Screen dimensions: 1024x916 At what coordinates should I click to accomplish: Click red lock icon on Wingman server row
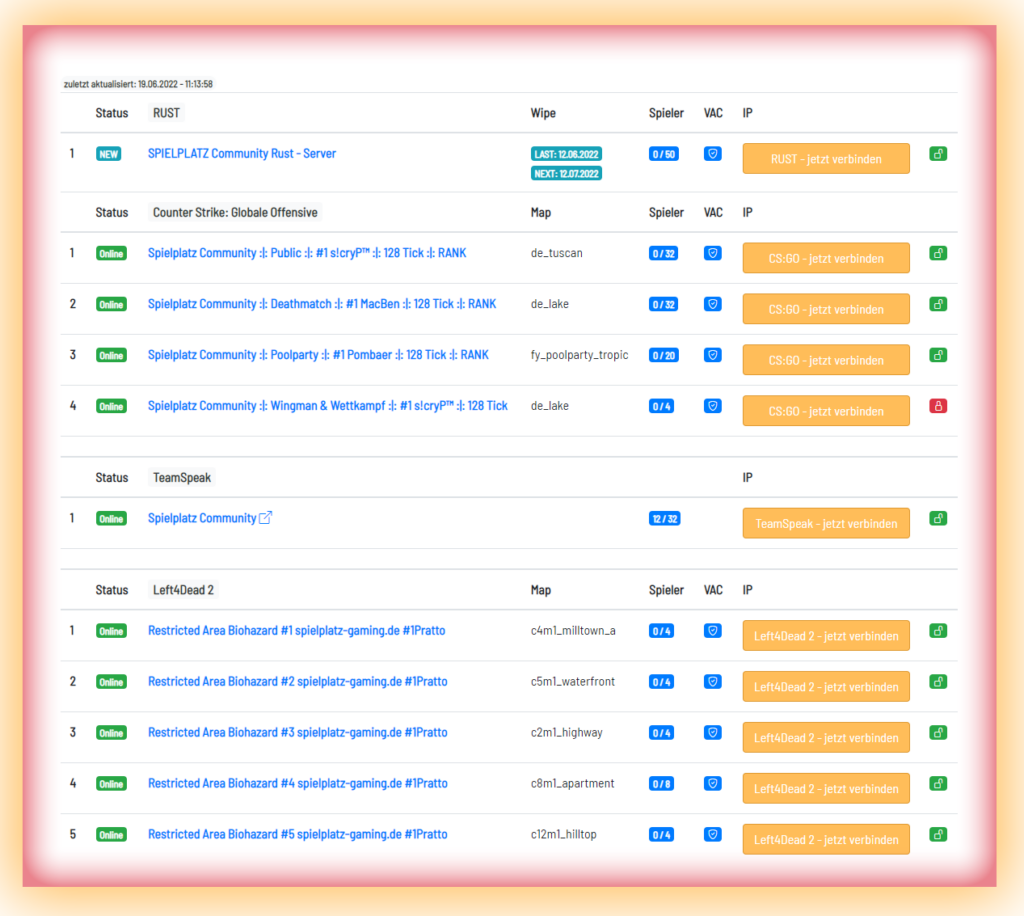click(x=938, y=406)
